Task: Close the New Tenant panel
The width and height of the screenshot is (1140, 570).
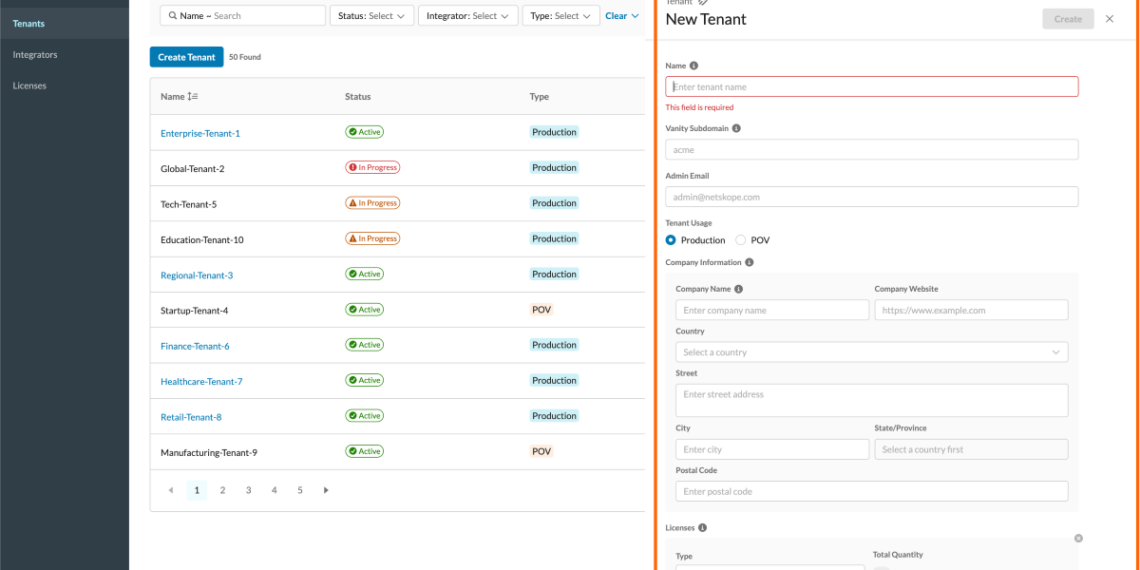Action: point(1109,19)
